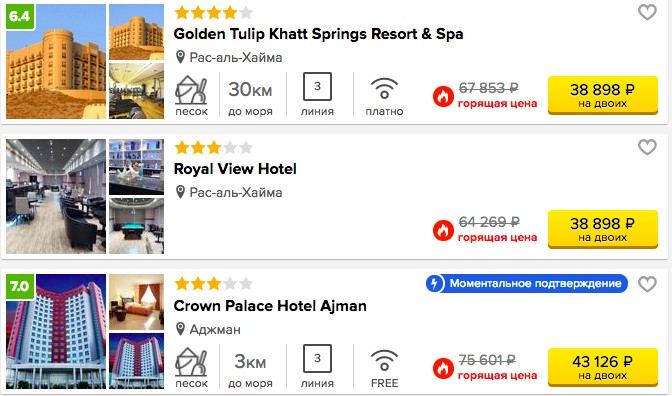Click the free Wi-Fi icon for Crown Palace
The image size is (672, 396).
[x=384, y=360]
